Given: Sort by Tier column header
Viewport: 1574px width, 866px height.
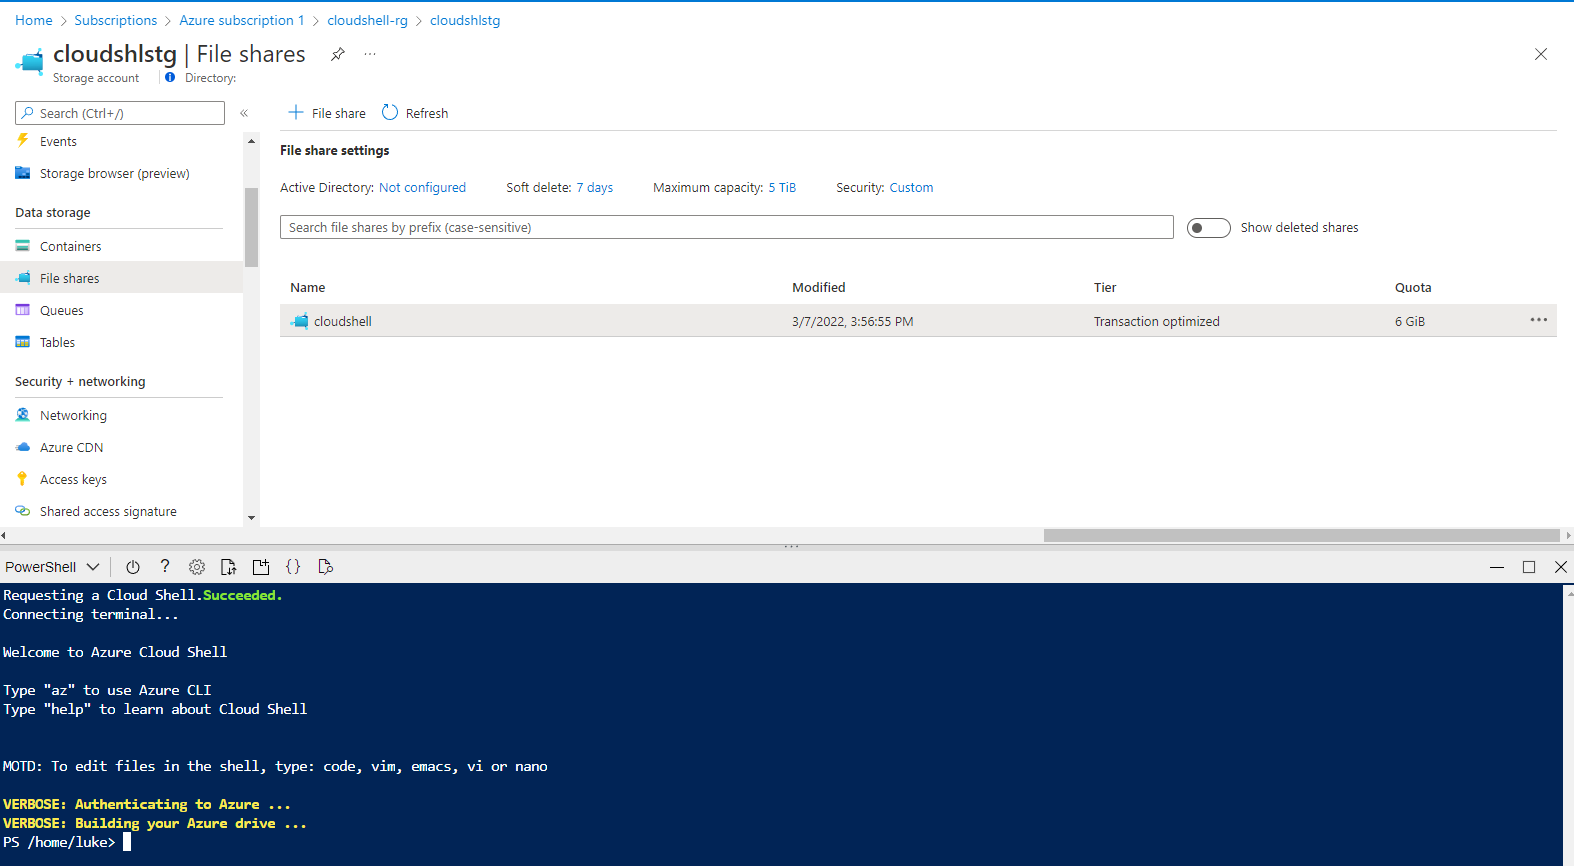Looking at the screenshot, I should pos(1105,287).
